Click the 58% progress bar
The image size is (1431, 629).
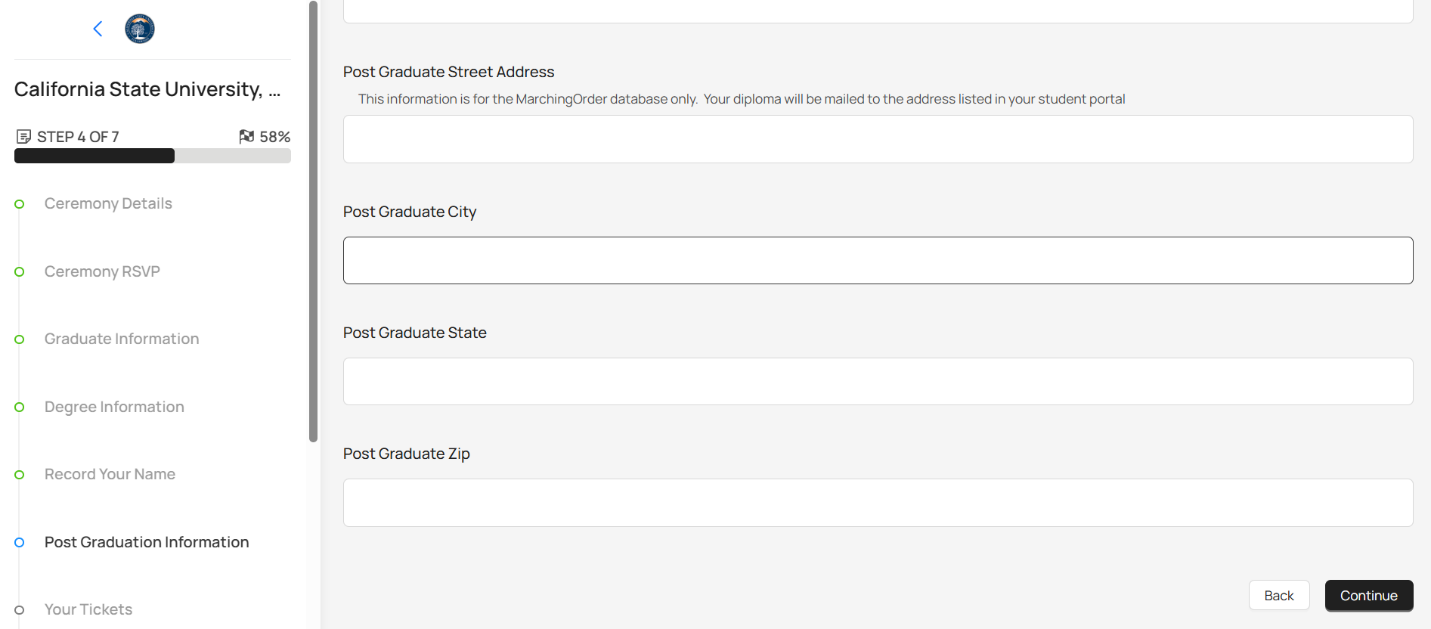click(152, 156)
